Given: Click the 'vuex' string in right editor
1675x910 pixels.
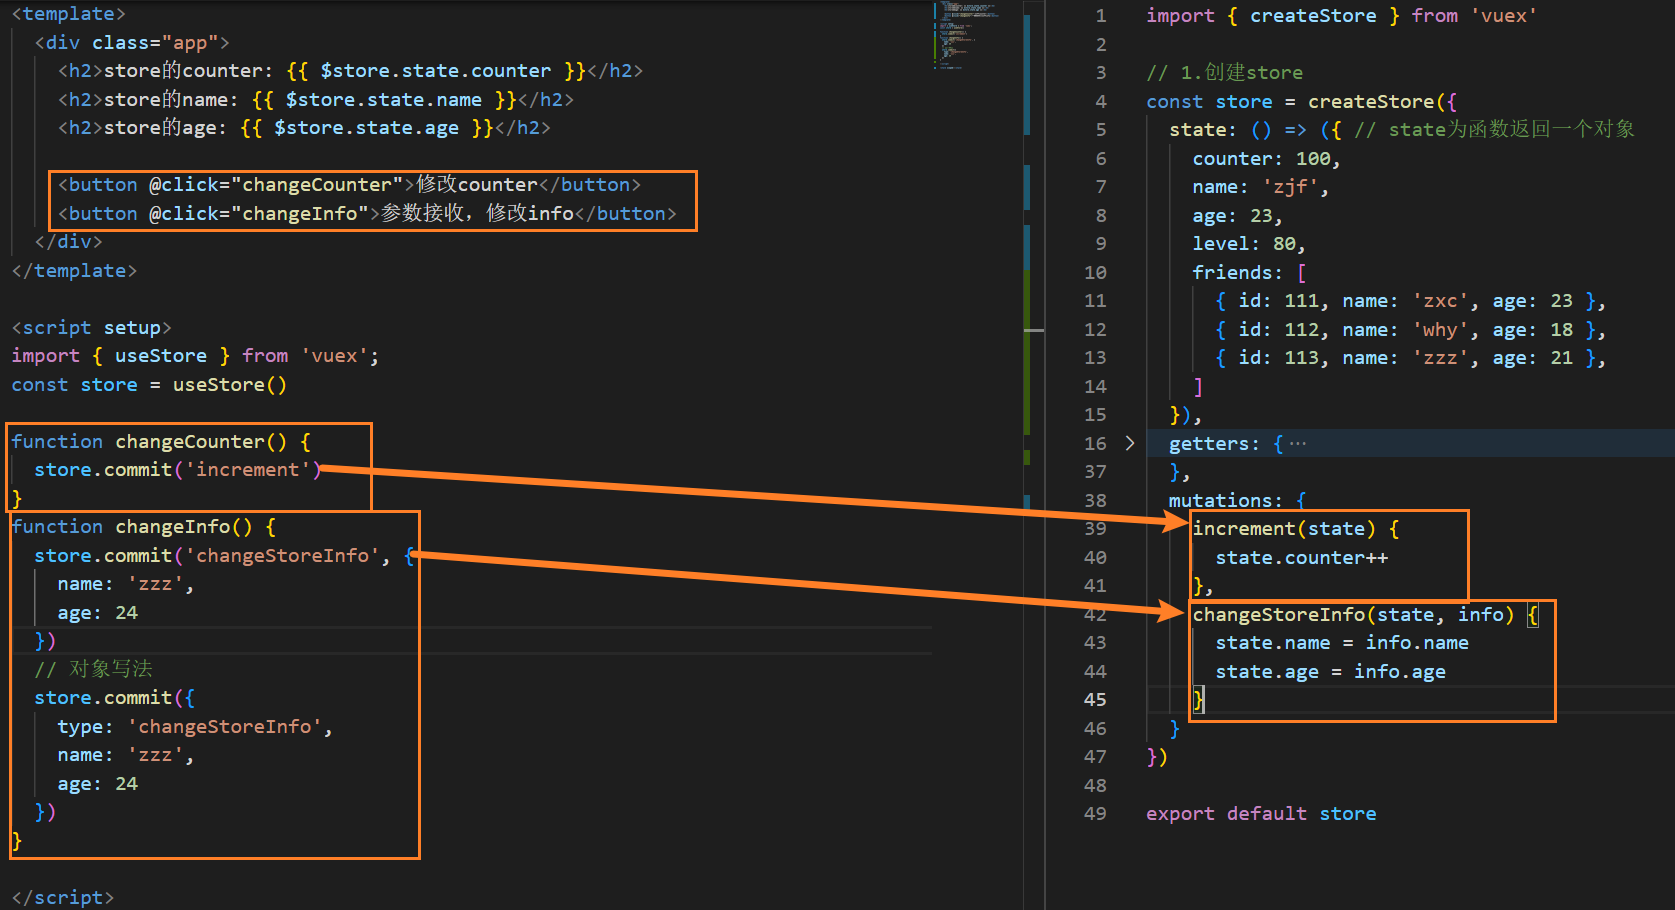Looking at the screenshot, I should point(1503,16).
